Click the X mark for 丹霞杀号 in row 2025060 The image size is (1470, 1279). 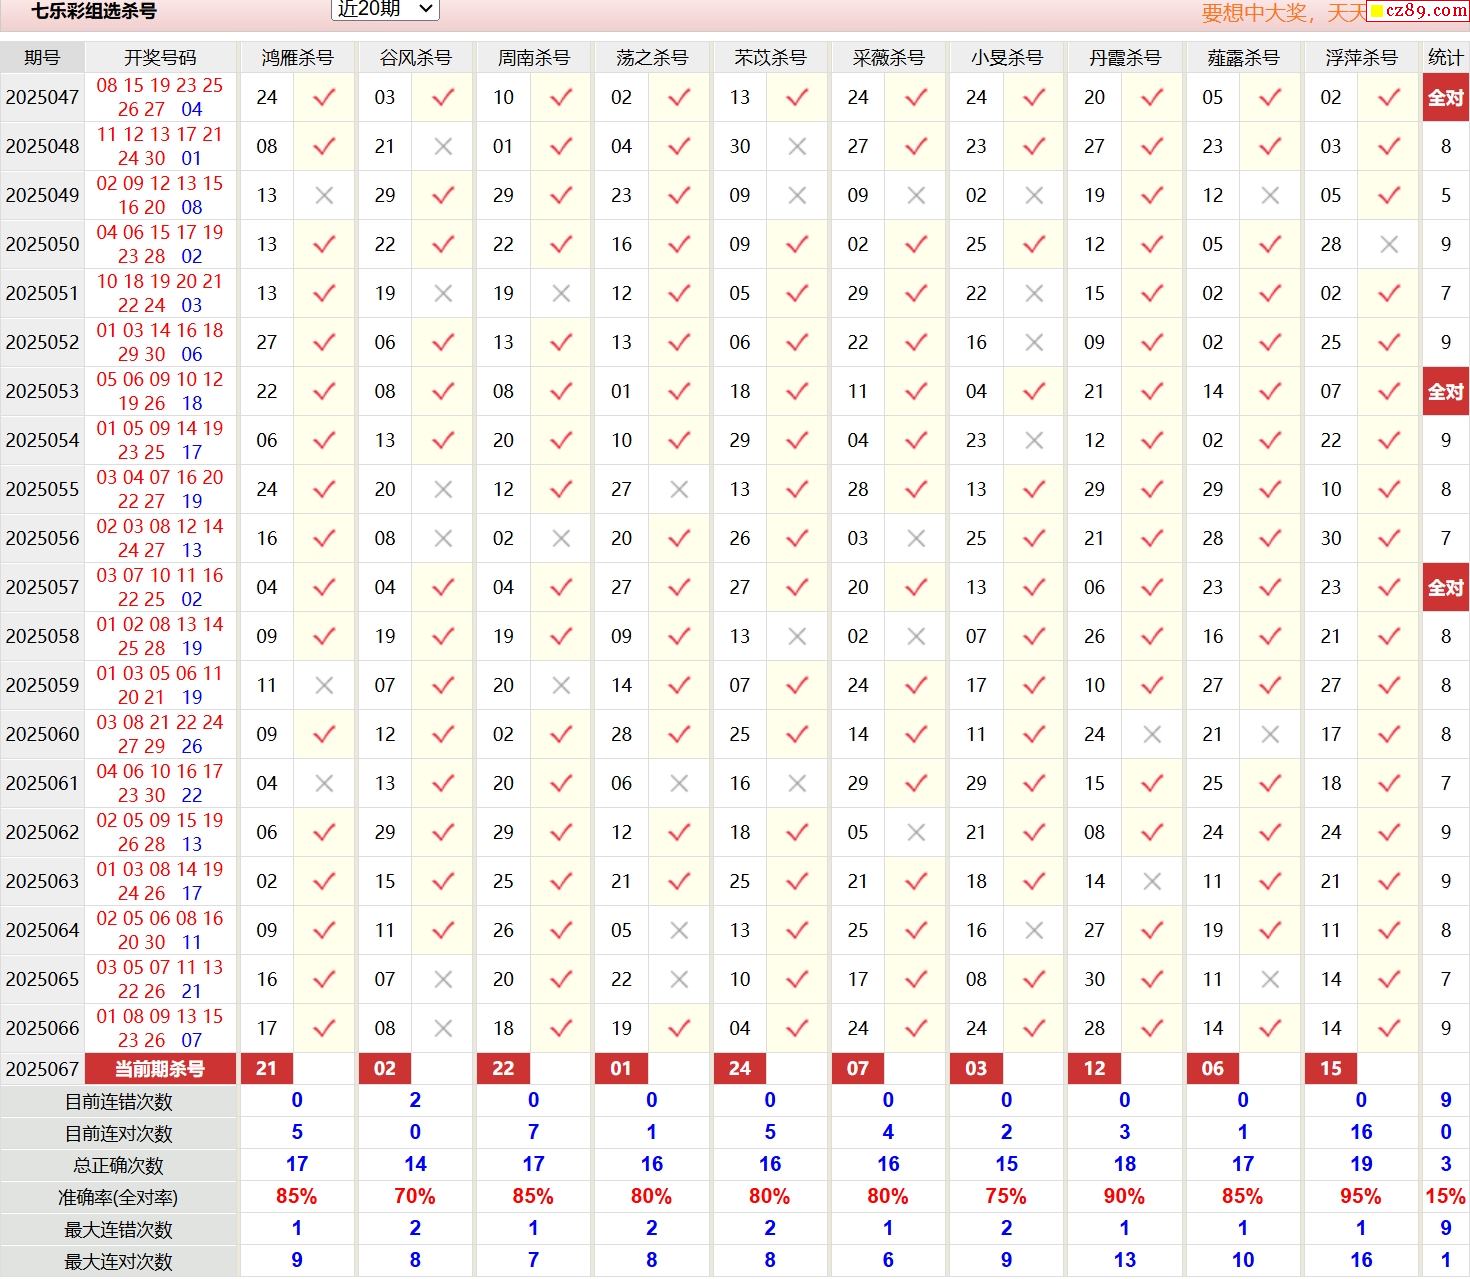point(1152,735)
